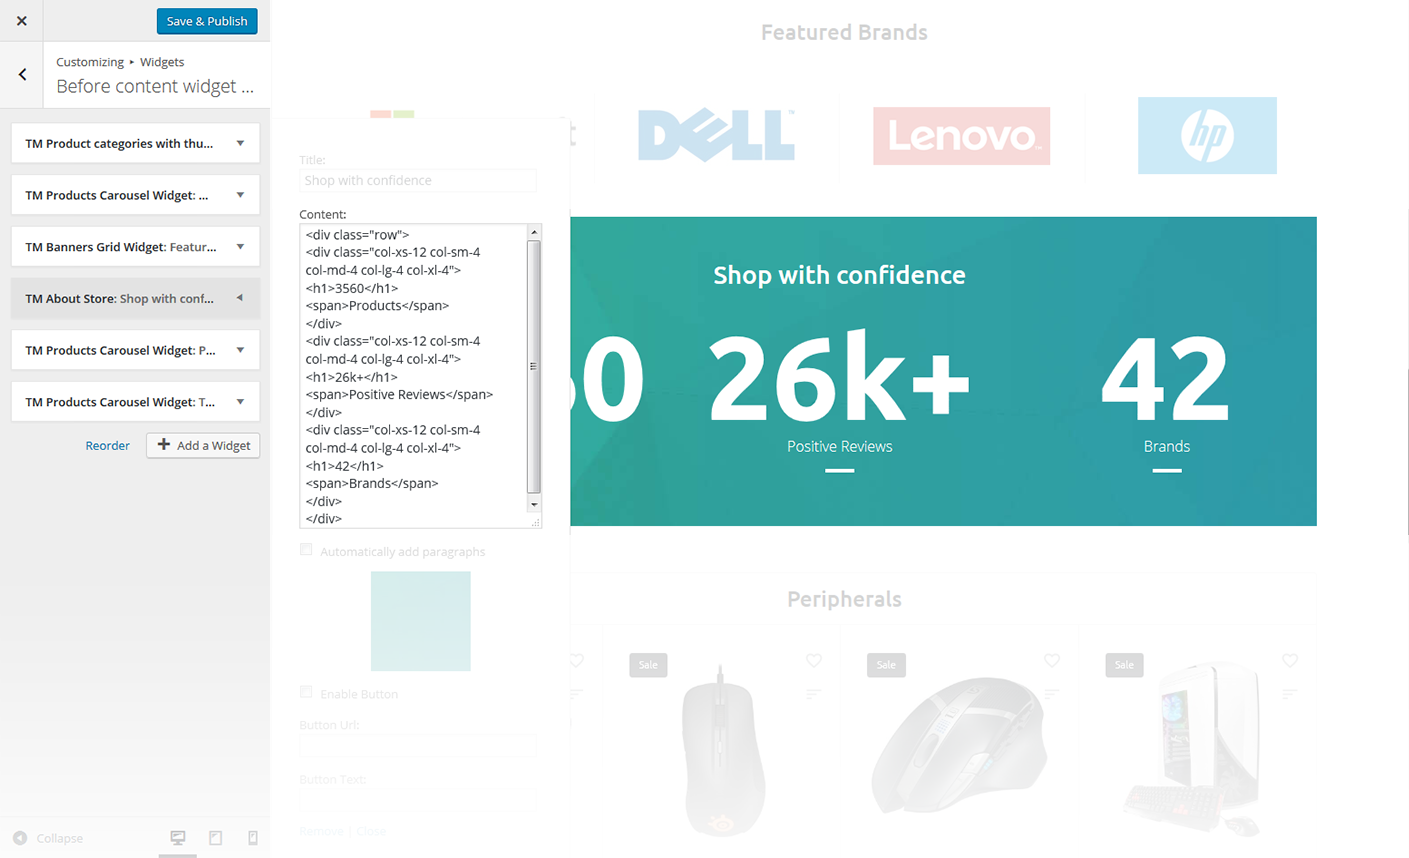Collapse the TM About Store widget

tap(240, 298)
